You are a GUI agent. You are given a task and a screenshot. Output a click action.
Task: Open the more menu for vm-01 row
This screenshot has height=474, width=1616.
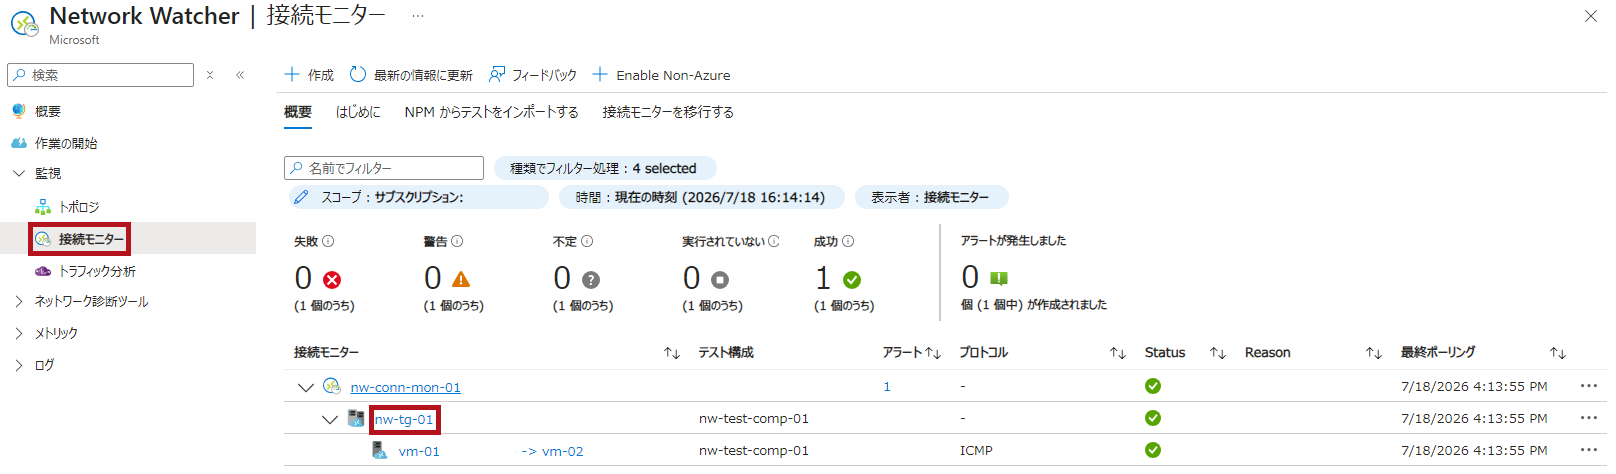[x=1589, y=450]
